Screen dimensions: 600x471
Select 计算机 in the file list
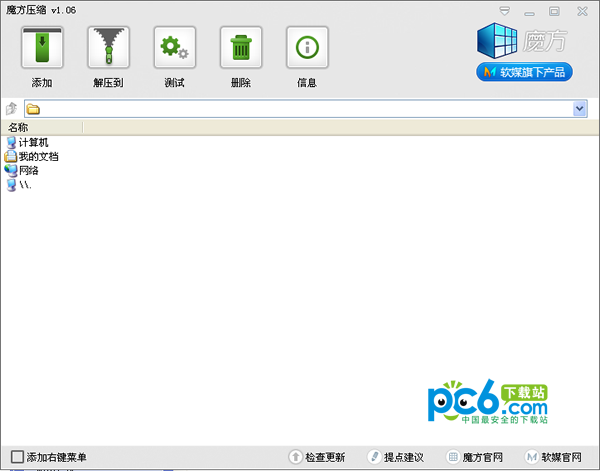point(33,142)
